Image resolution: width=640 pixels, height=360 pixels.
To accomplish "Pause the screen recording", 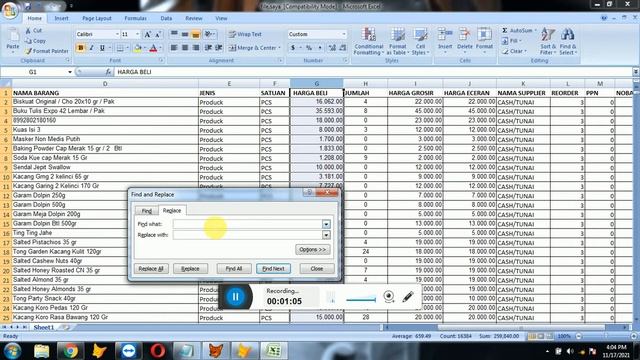I will coord(236,297).
